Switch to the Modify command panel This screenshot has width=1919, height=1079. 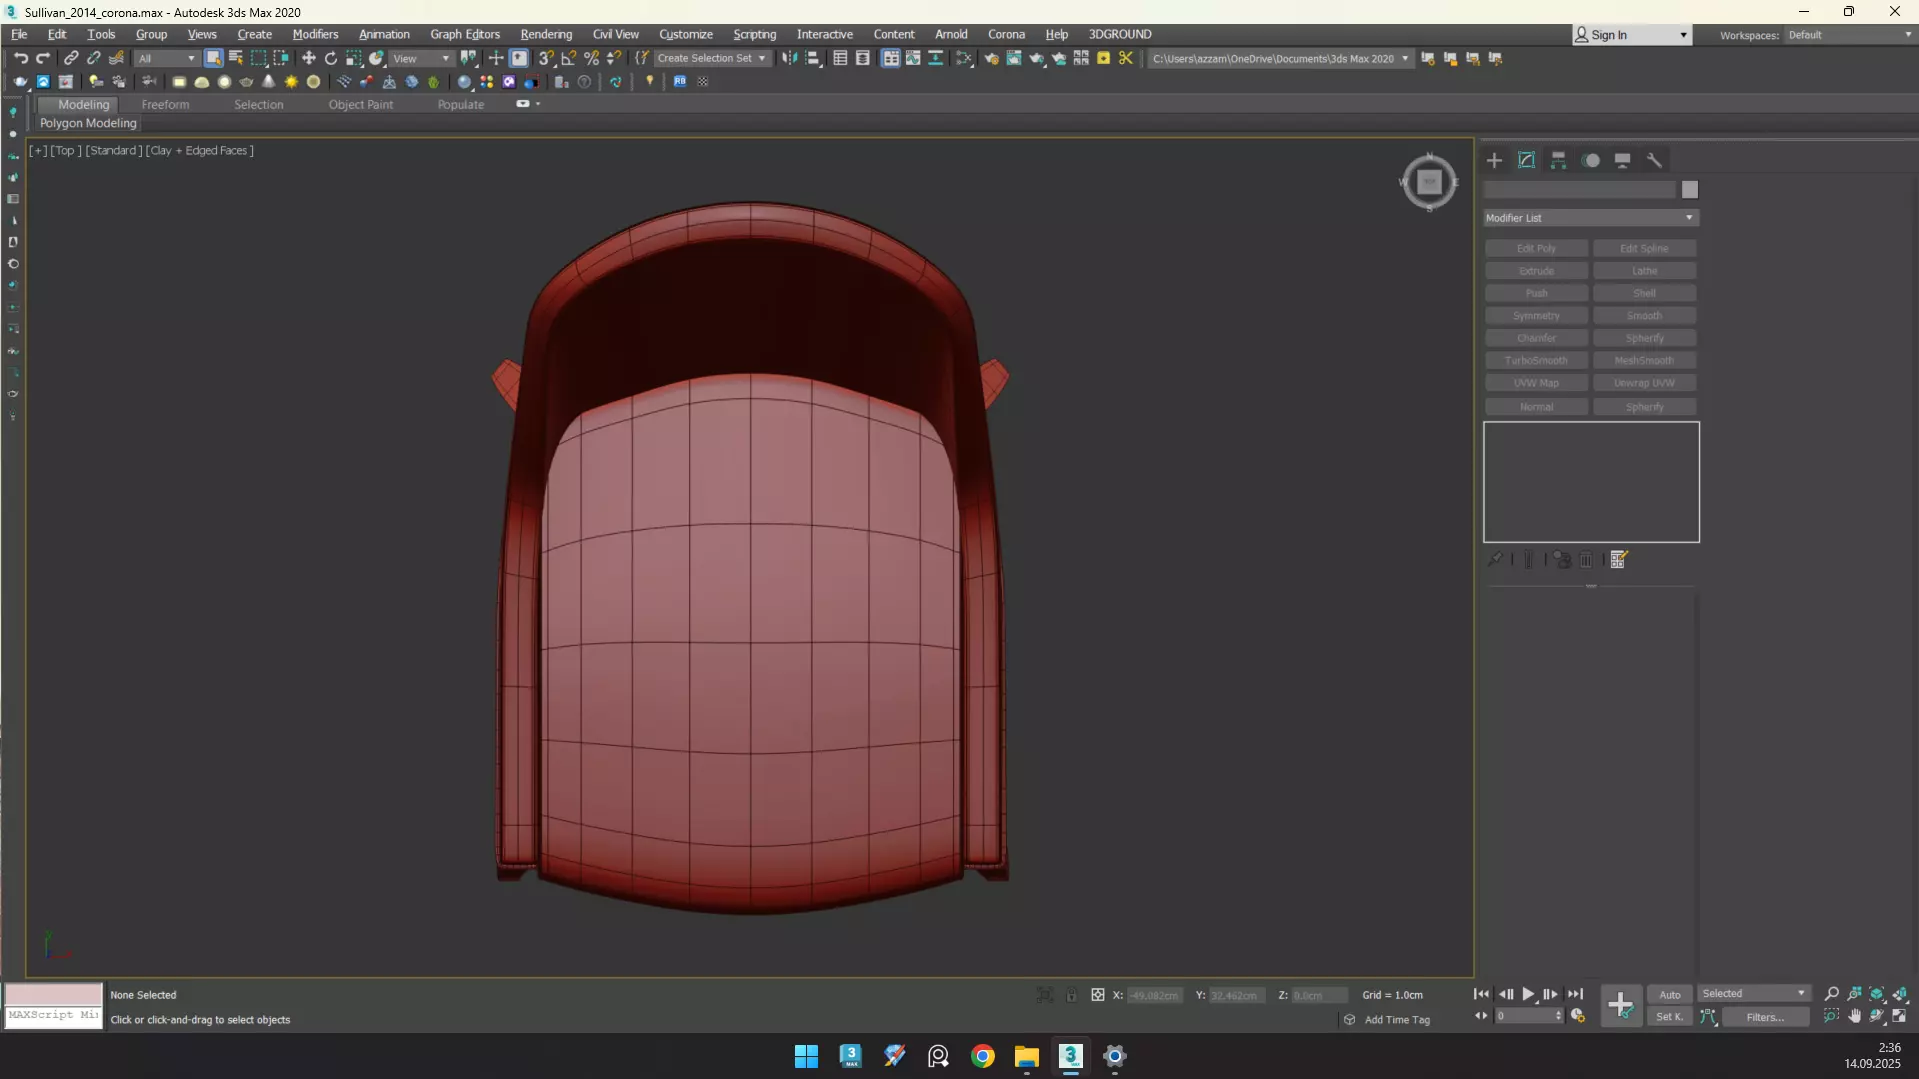click(1526, 160)
